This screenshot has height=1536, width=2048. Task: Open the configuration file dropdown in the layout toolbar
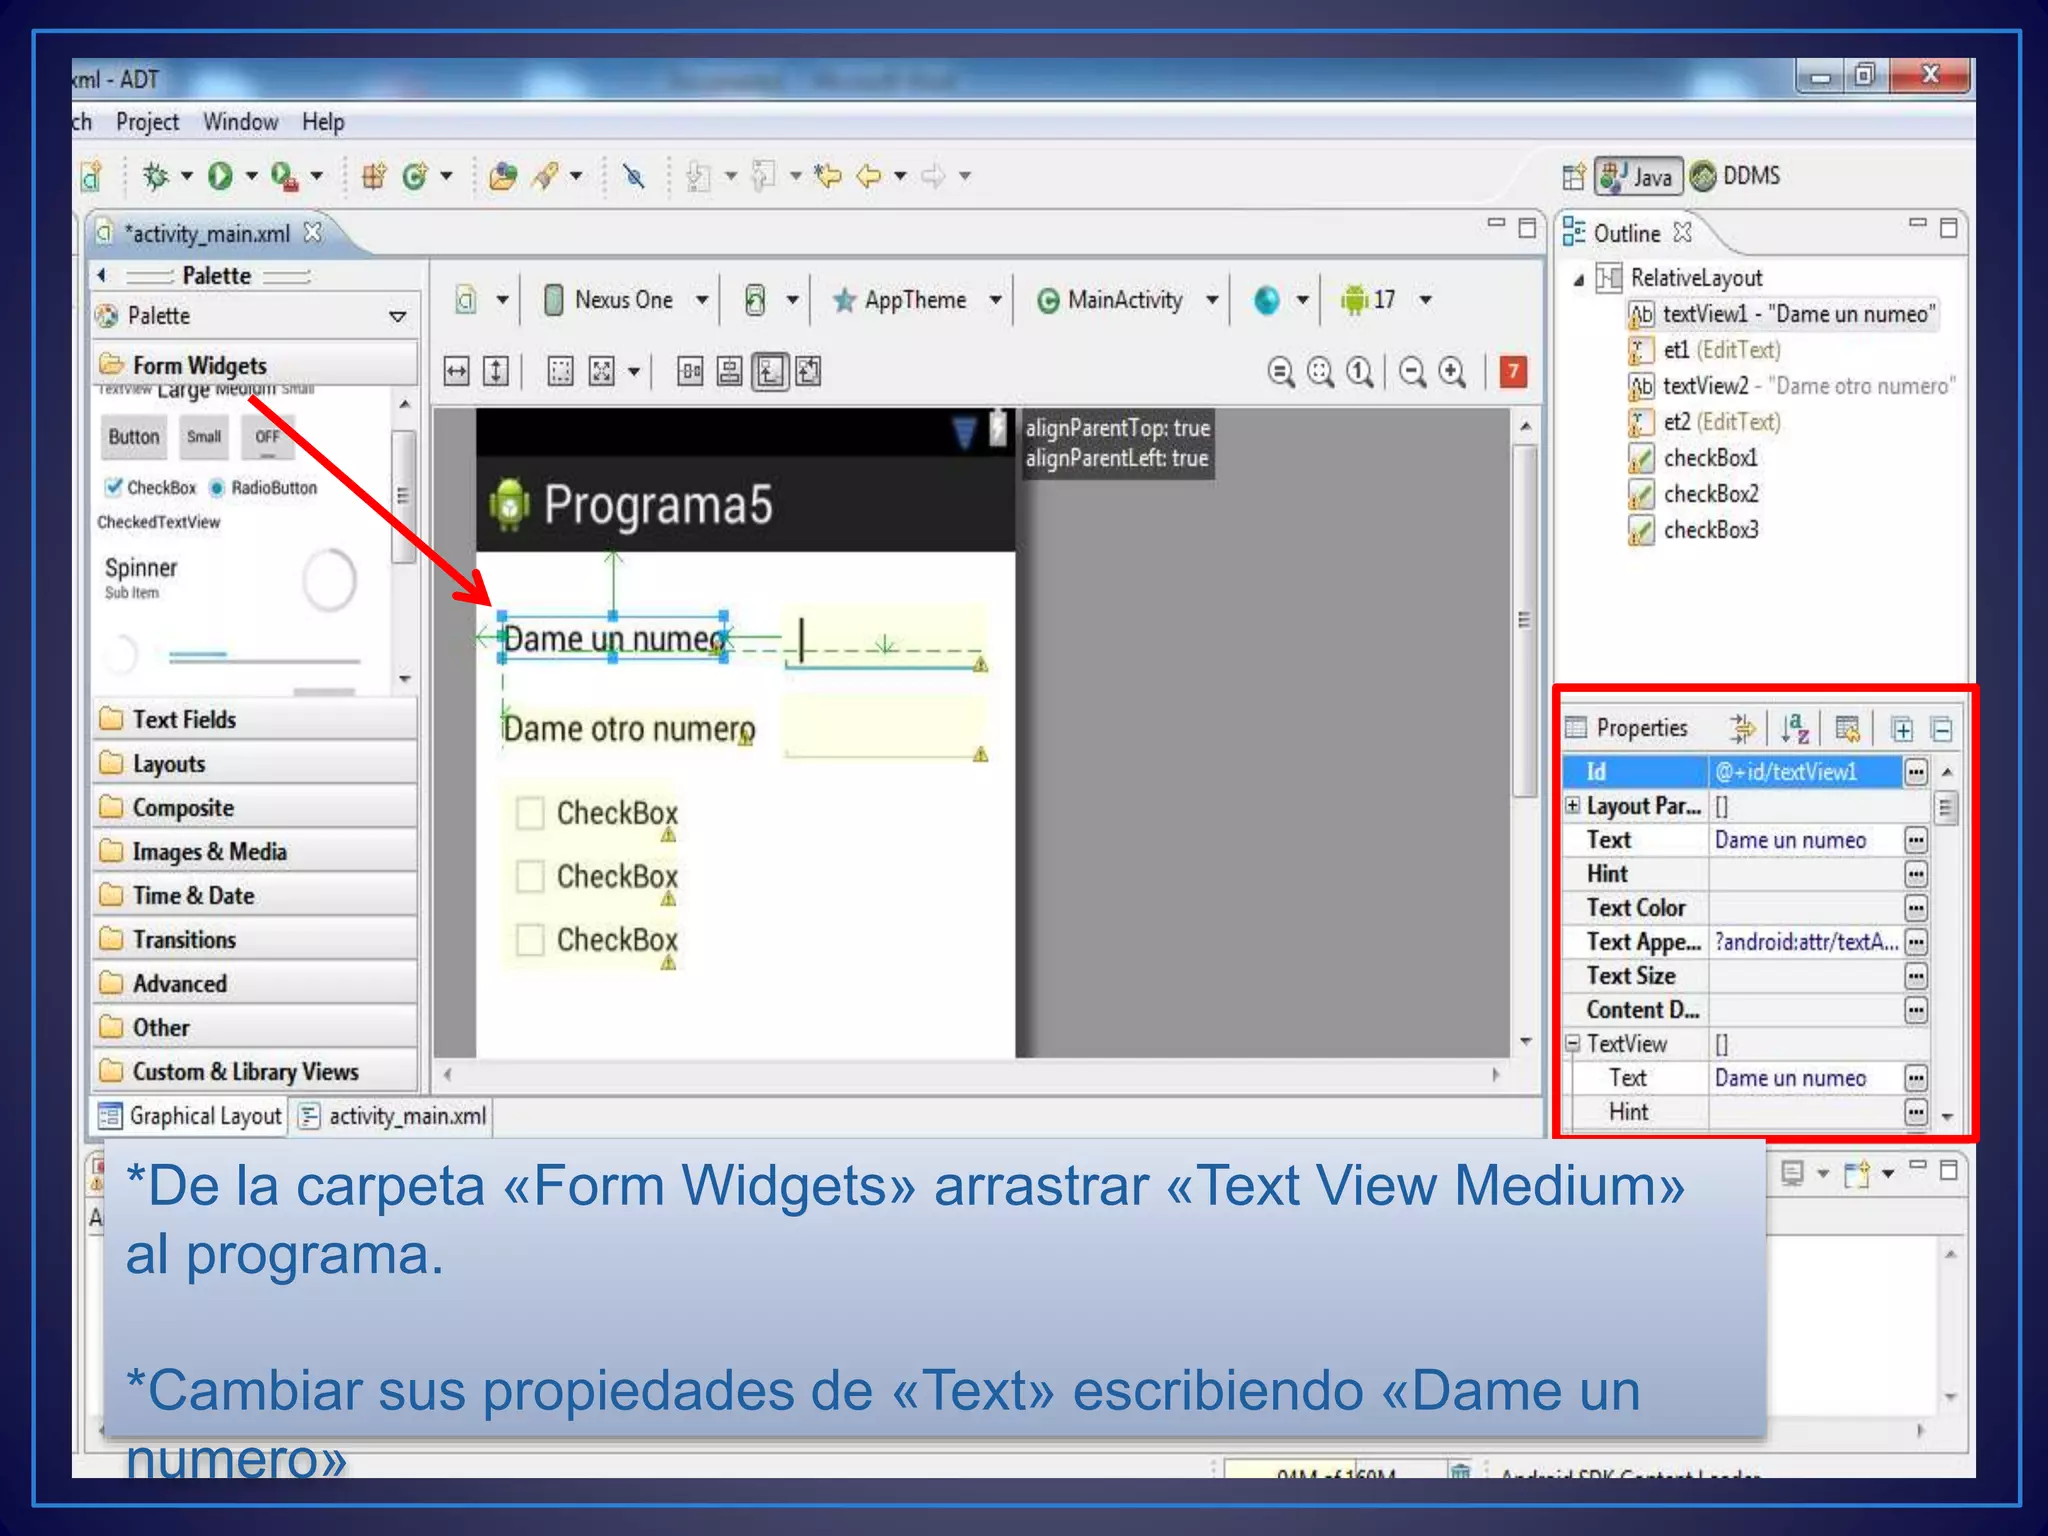pyautogui.click(x=502, y=300)
